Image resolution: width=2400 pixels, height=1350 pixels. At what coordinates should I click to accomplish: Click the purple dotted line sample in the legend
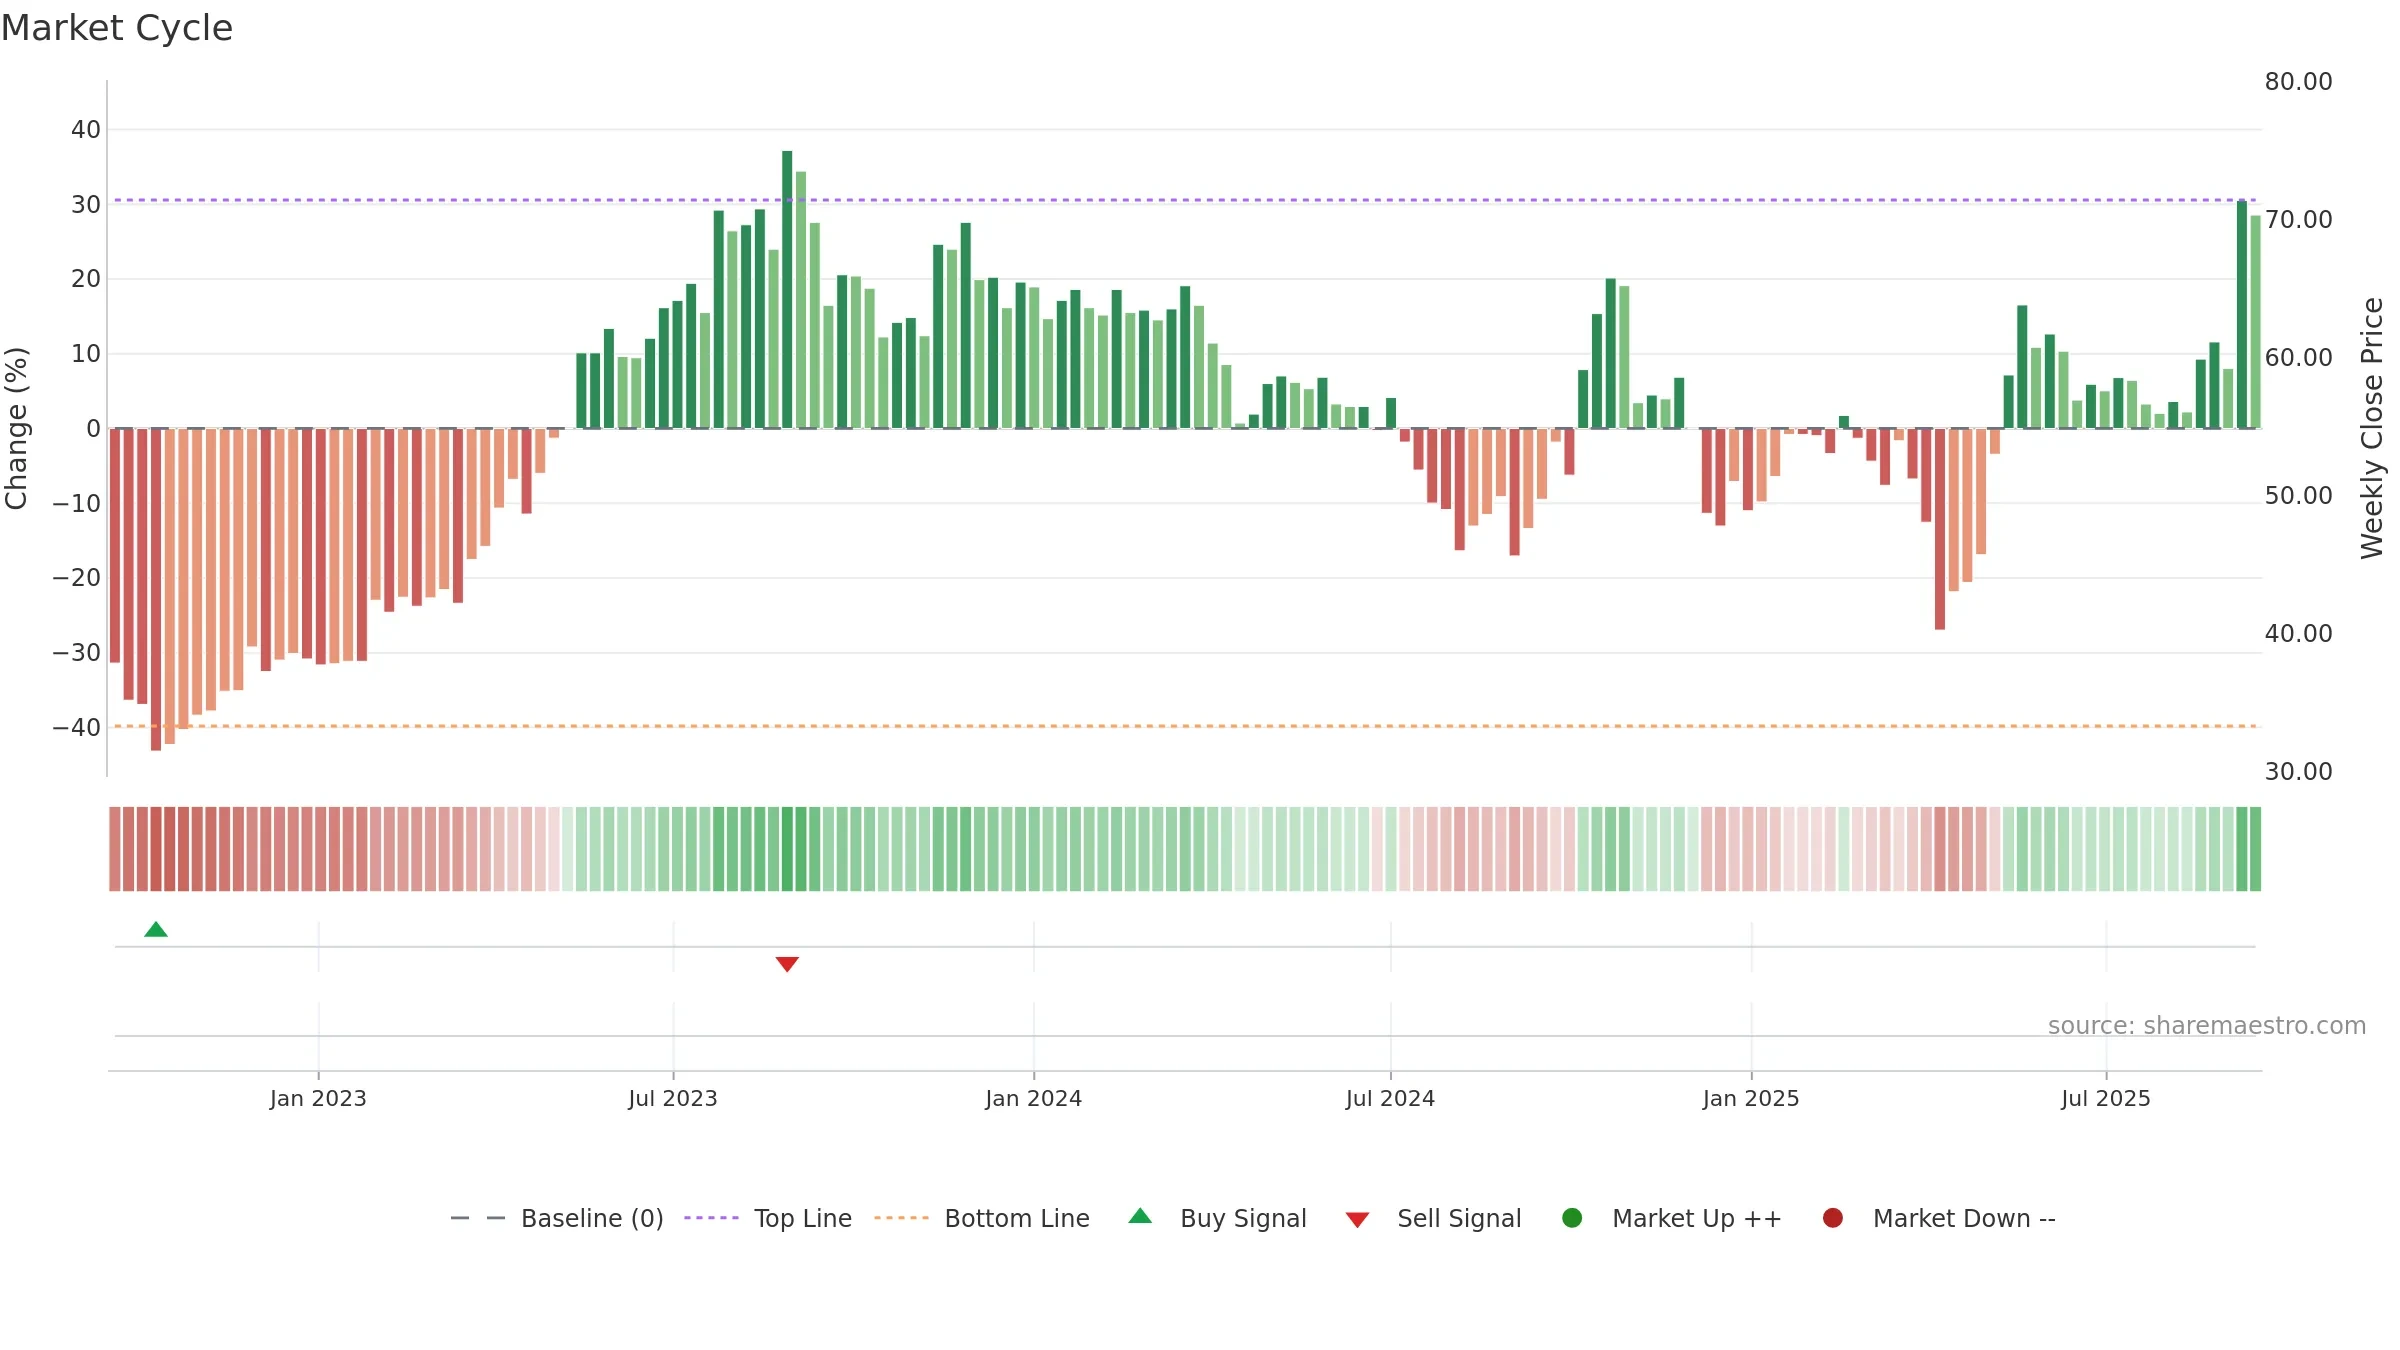[x=711, y=1218]
